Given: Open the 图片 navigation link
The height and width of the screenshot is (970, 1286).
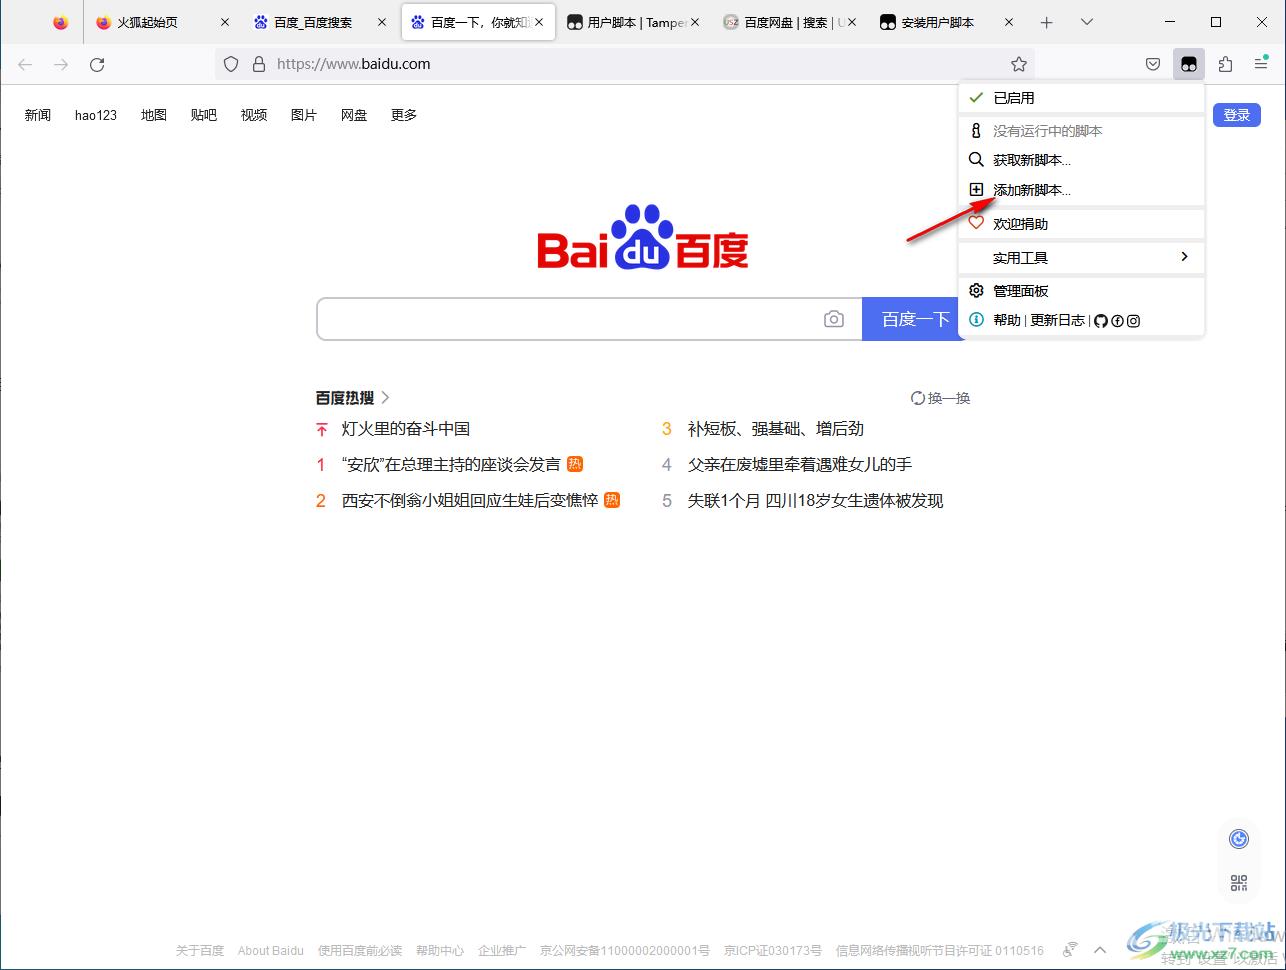Looking at the screenshot, I should (x=304, y=115).
